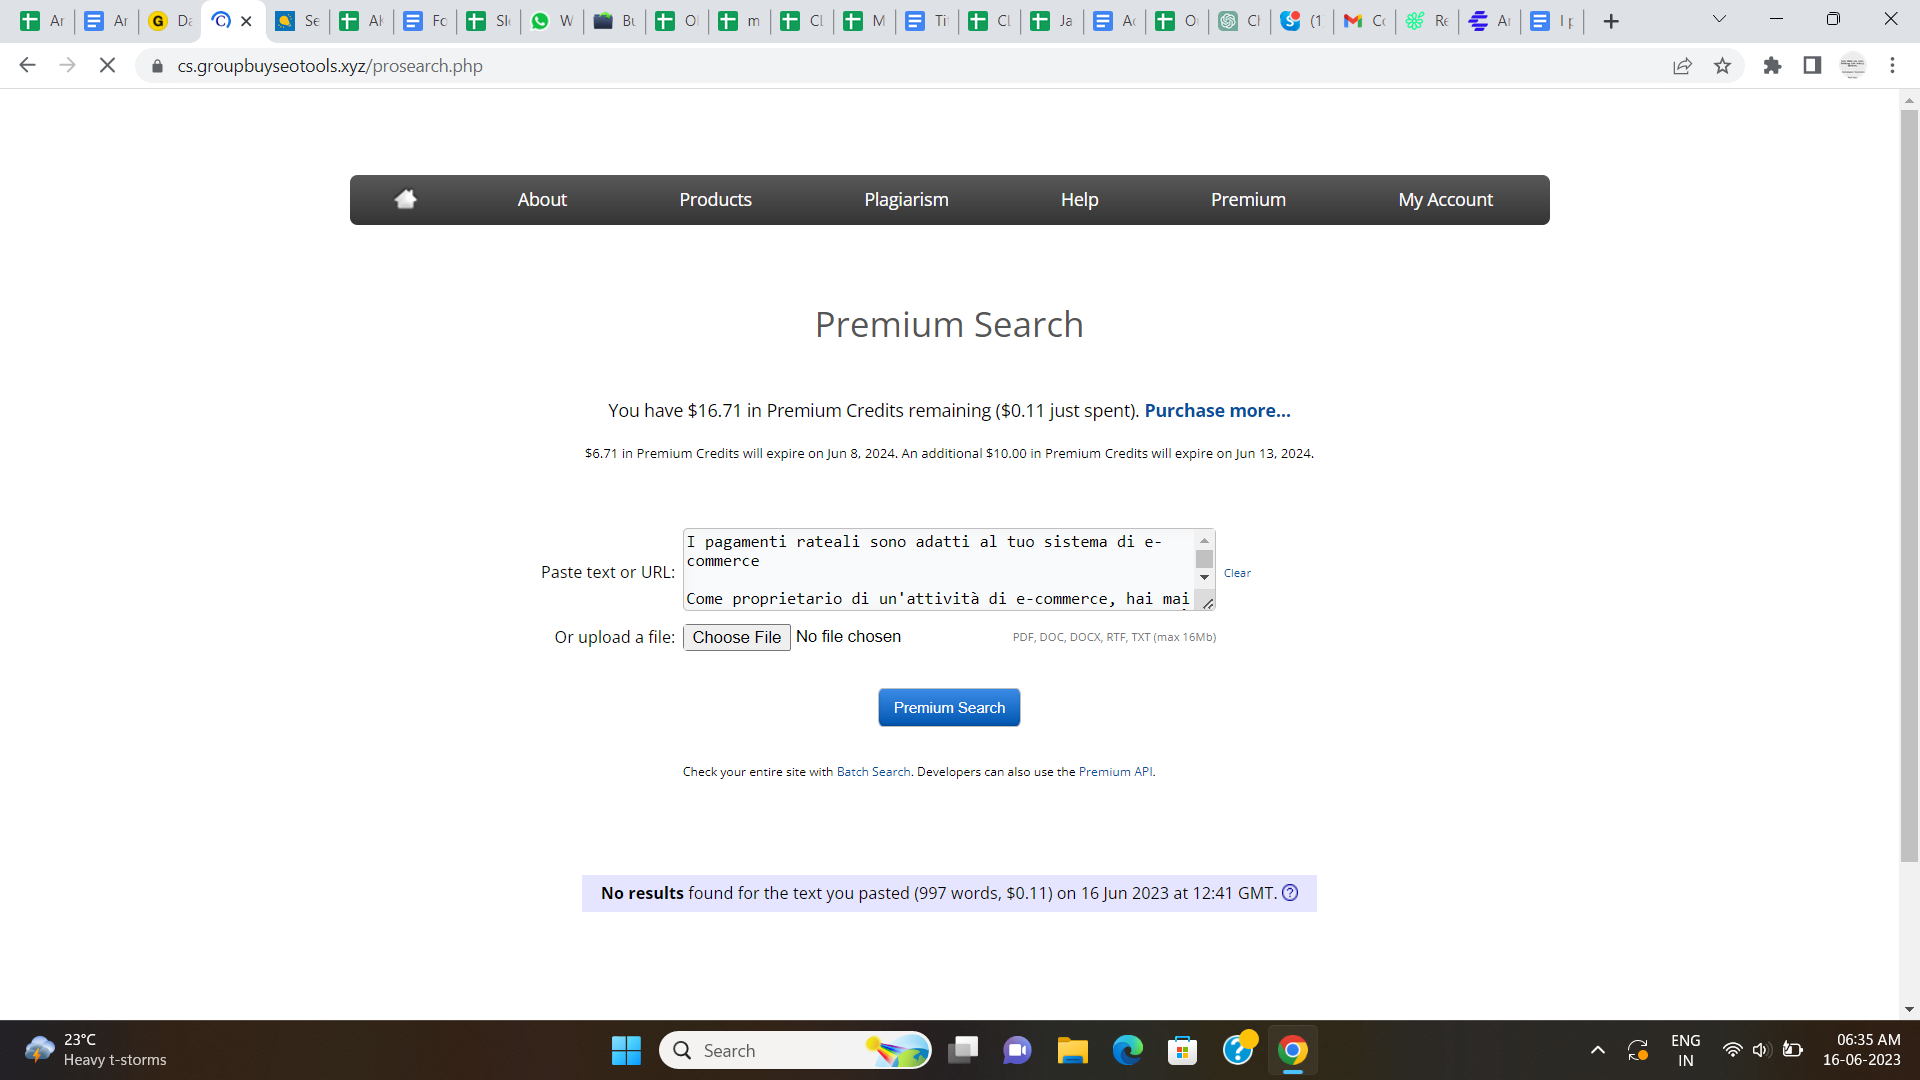Image resolution: width=1920 pixels, height=1080 pixels.
Task: Click the Clear link beside the text box
Action: (1237, 573)
